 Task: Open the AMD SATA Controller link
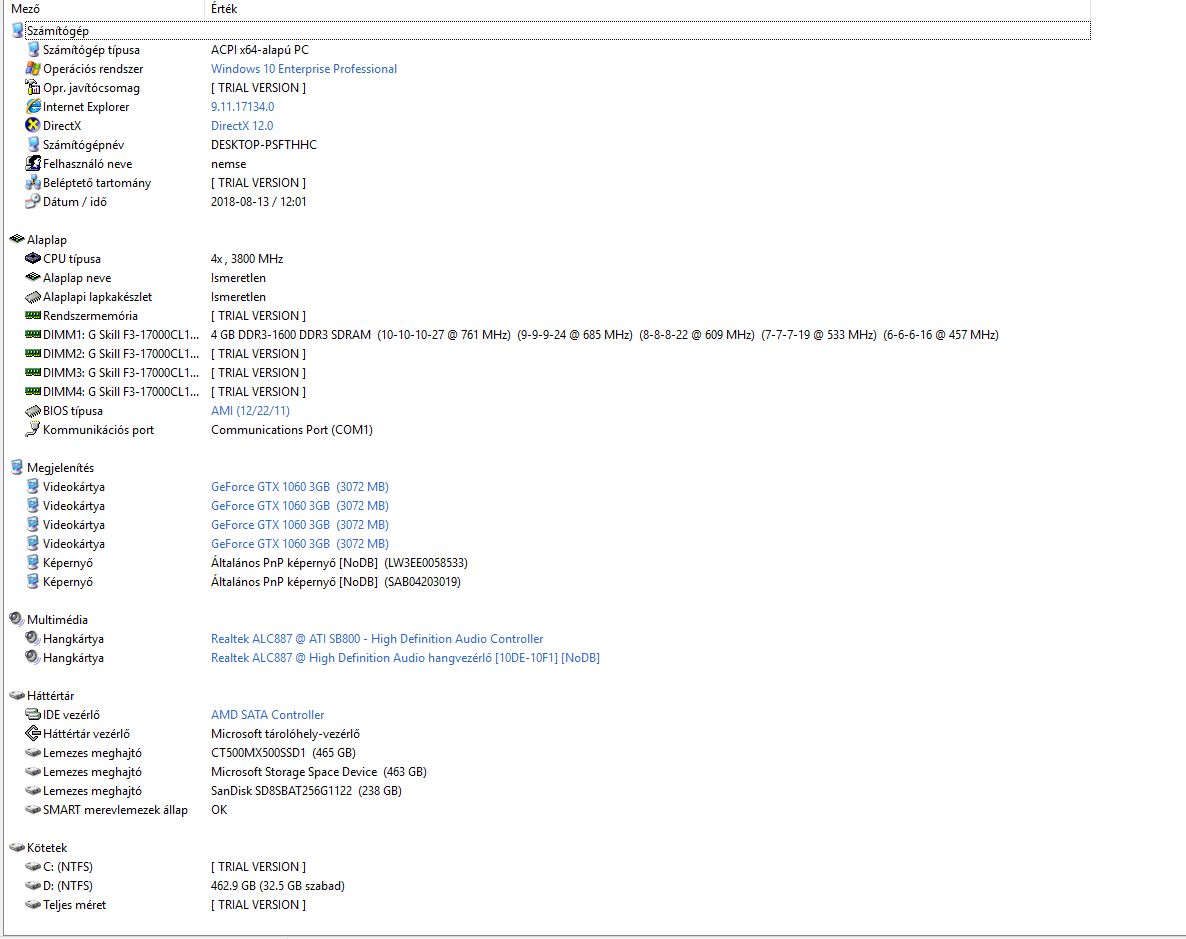[x=267, y=714]
